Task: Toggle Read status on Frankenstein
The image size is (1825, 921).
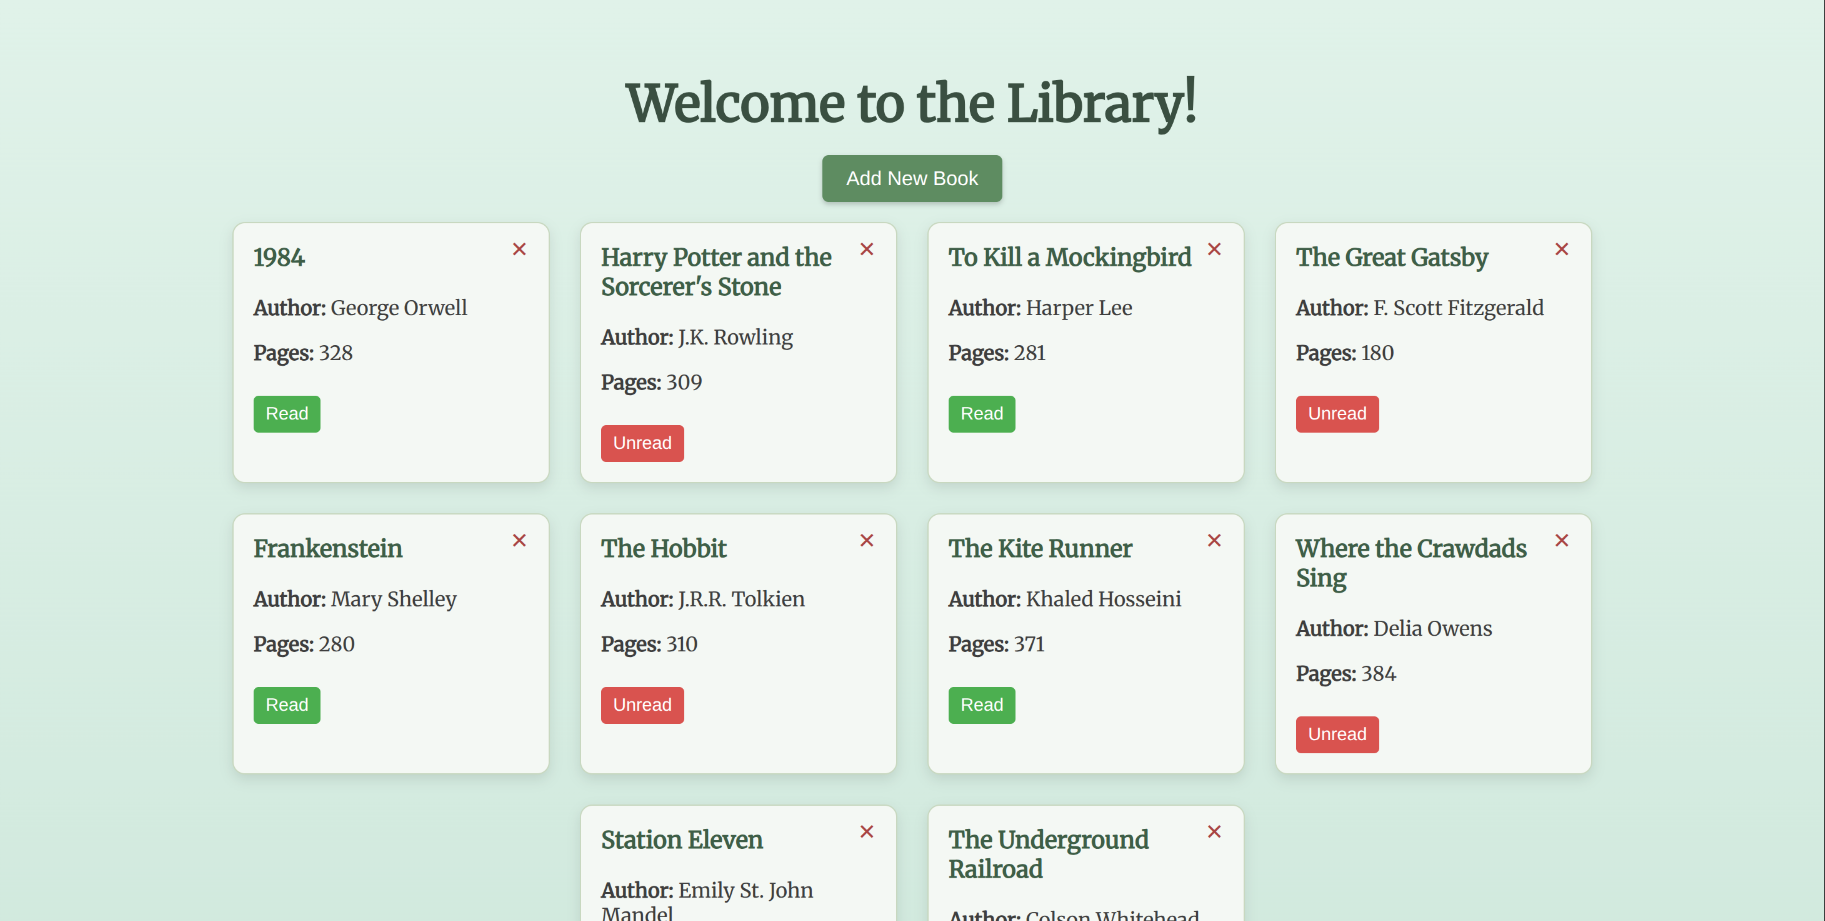Action: (x=287, y=705)
